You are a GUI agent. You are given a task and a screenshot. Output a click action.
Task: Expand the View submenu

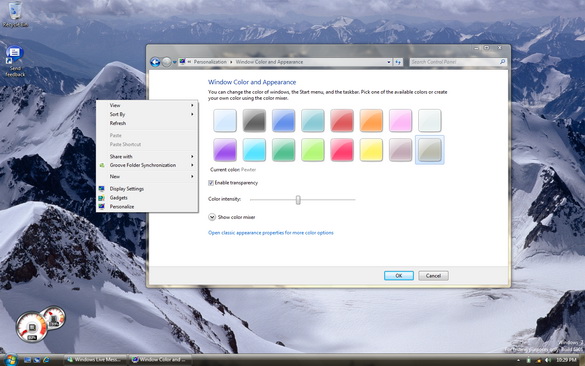147,105
